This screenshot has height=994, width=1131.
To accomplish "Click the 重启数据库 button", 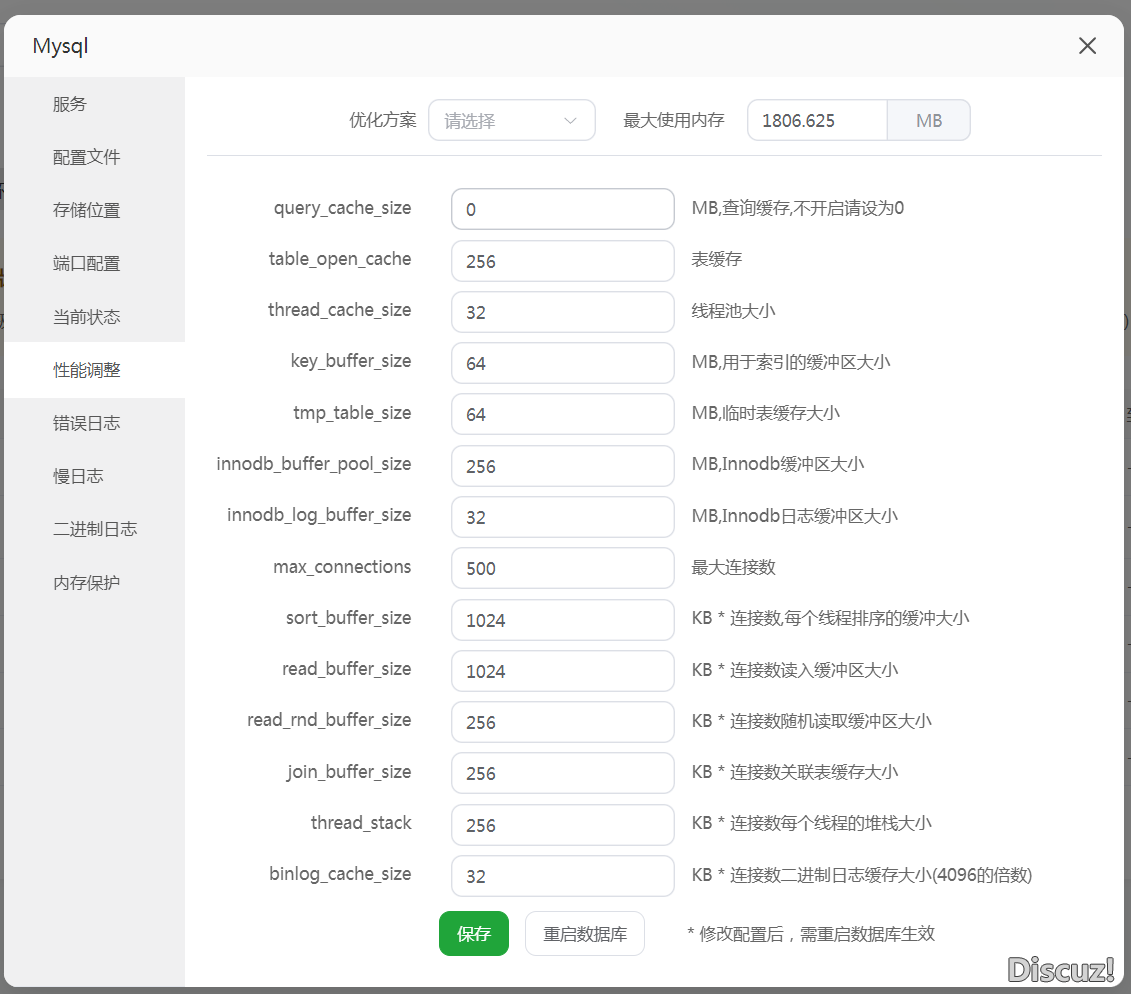I will pos(585,934).
